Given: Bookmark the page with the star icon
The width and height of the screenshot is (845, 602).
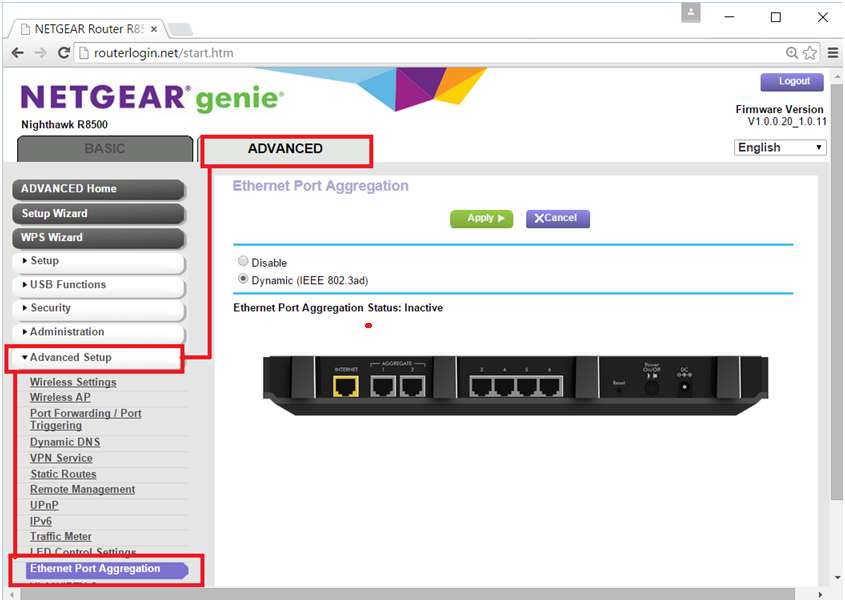Looking at the screenshot, I should (810, 52).
